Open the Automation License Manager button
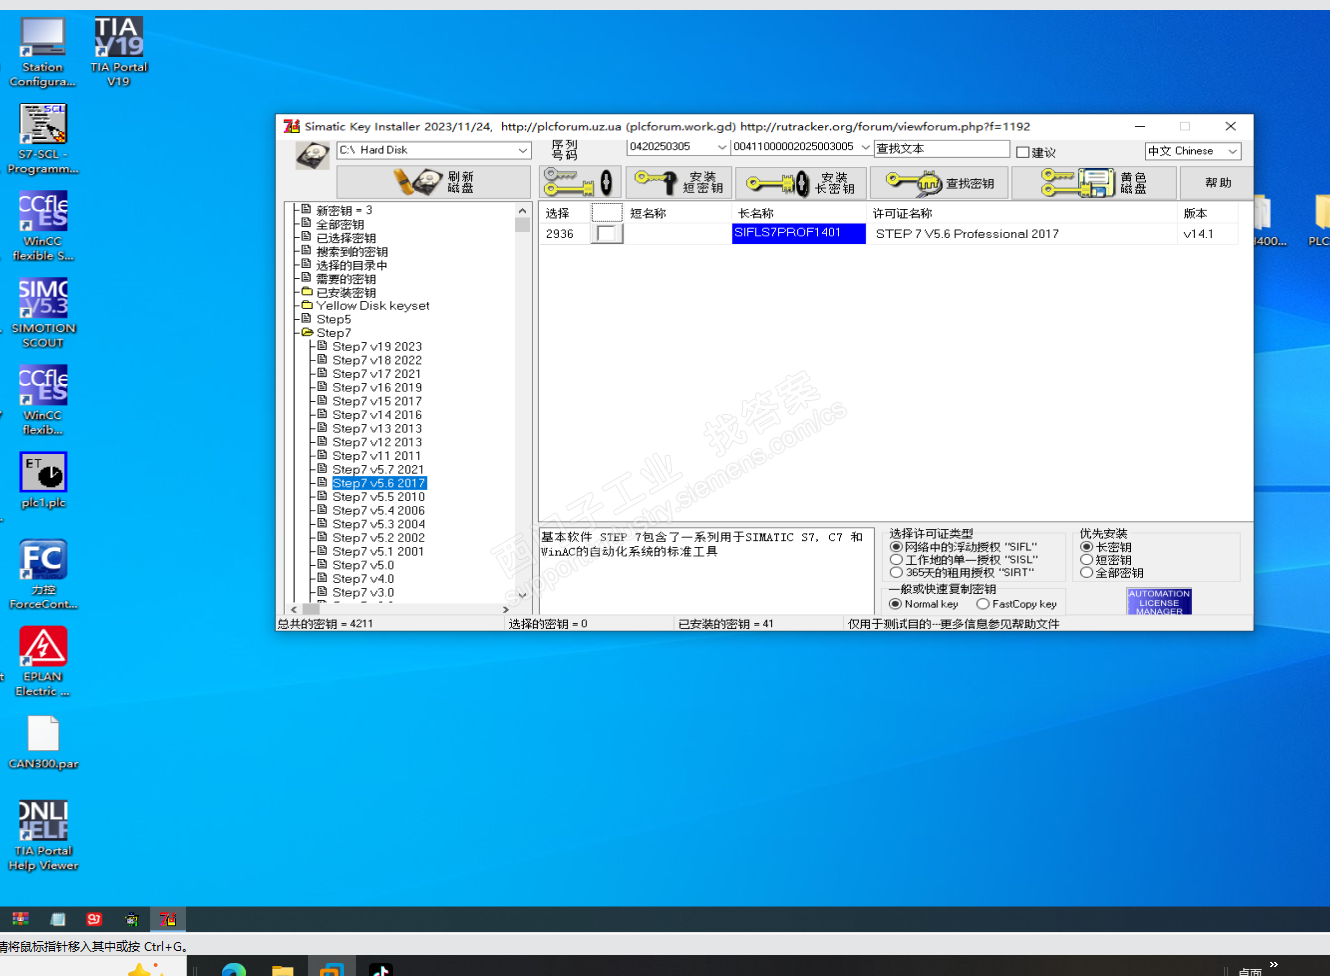This screenshot has width=1330, height=976. click(x=1159, y=601)
